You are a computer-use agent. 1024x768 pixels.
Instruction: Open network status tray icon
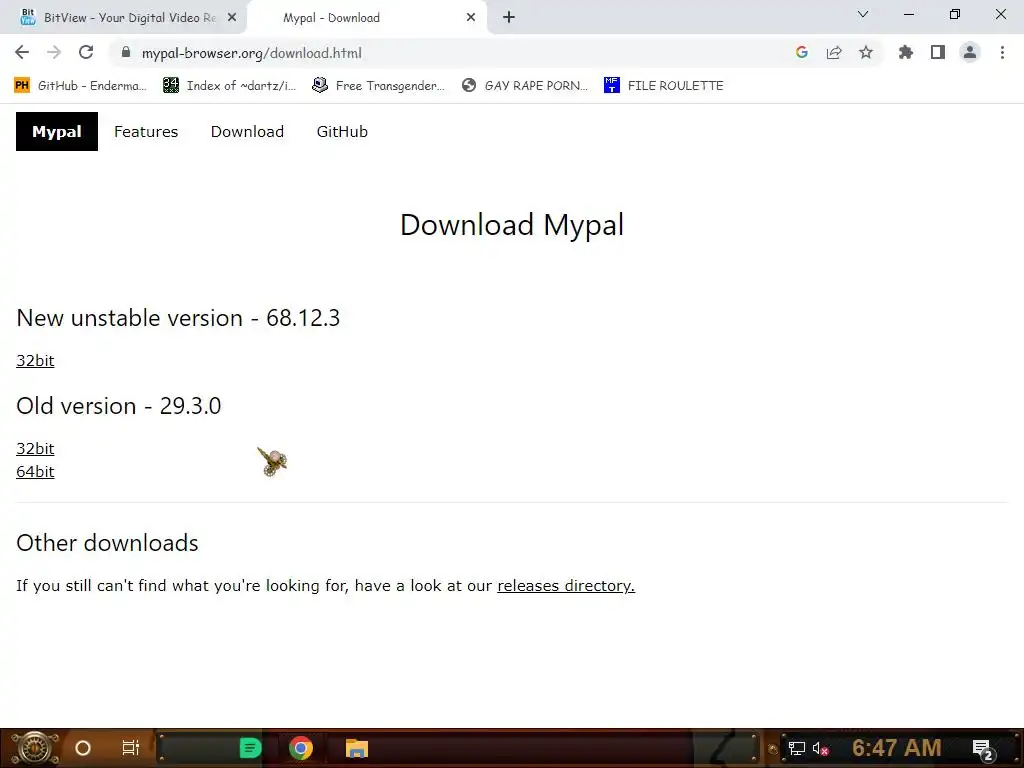pyautogui.click(x=796, y=748)
